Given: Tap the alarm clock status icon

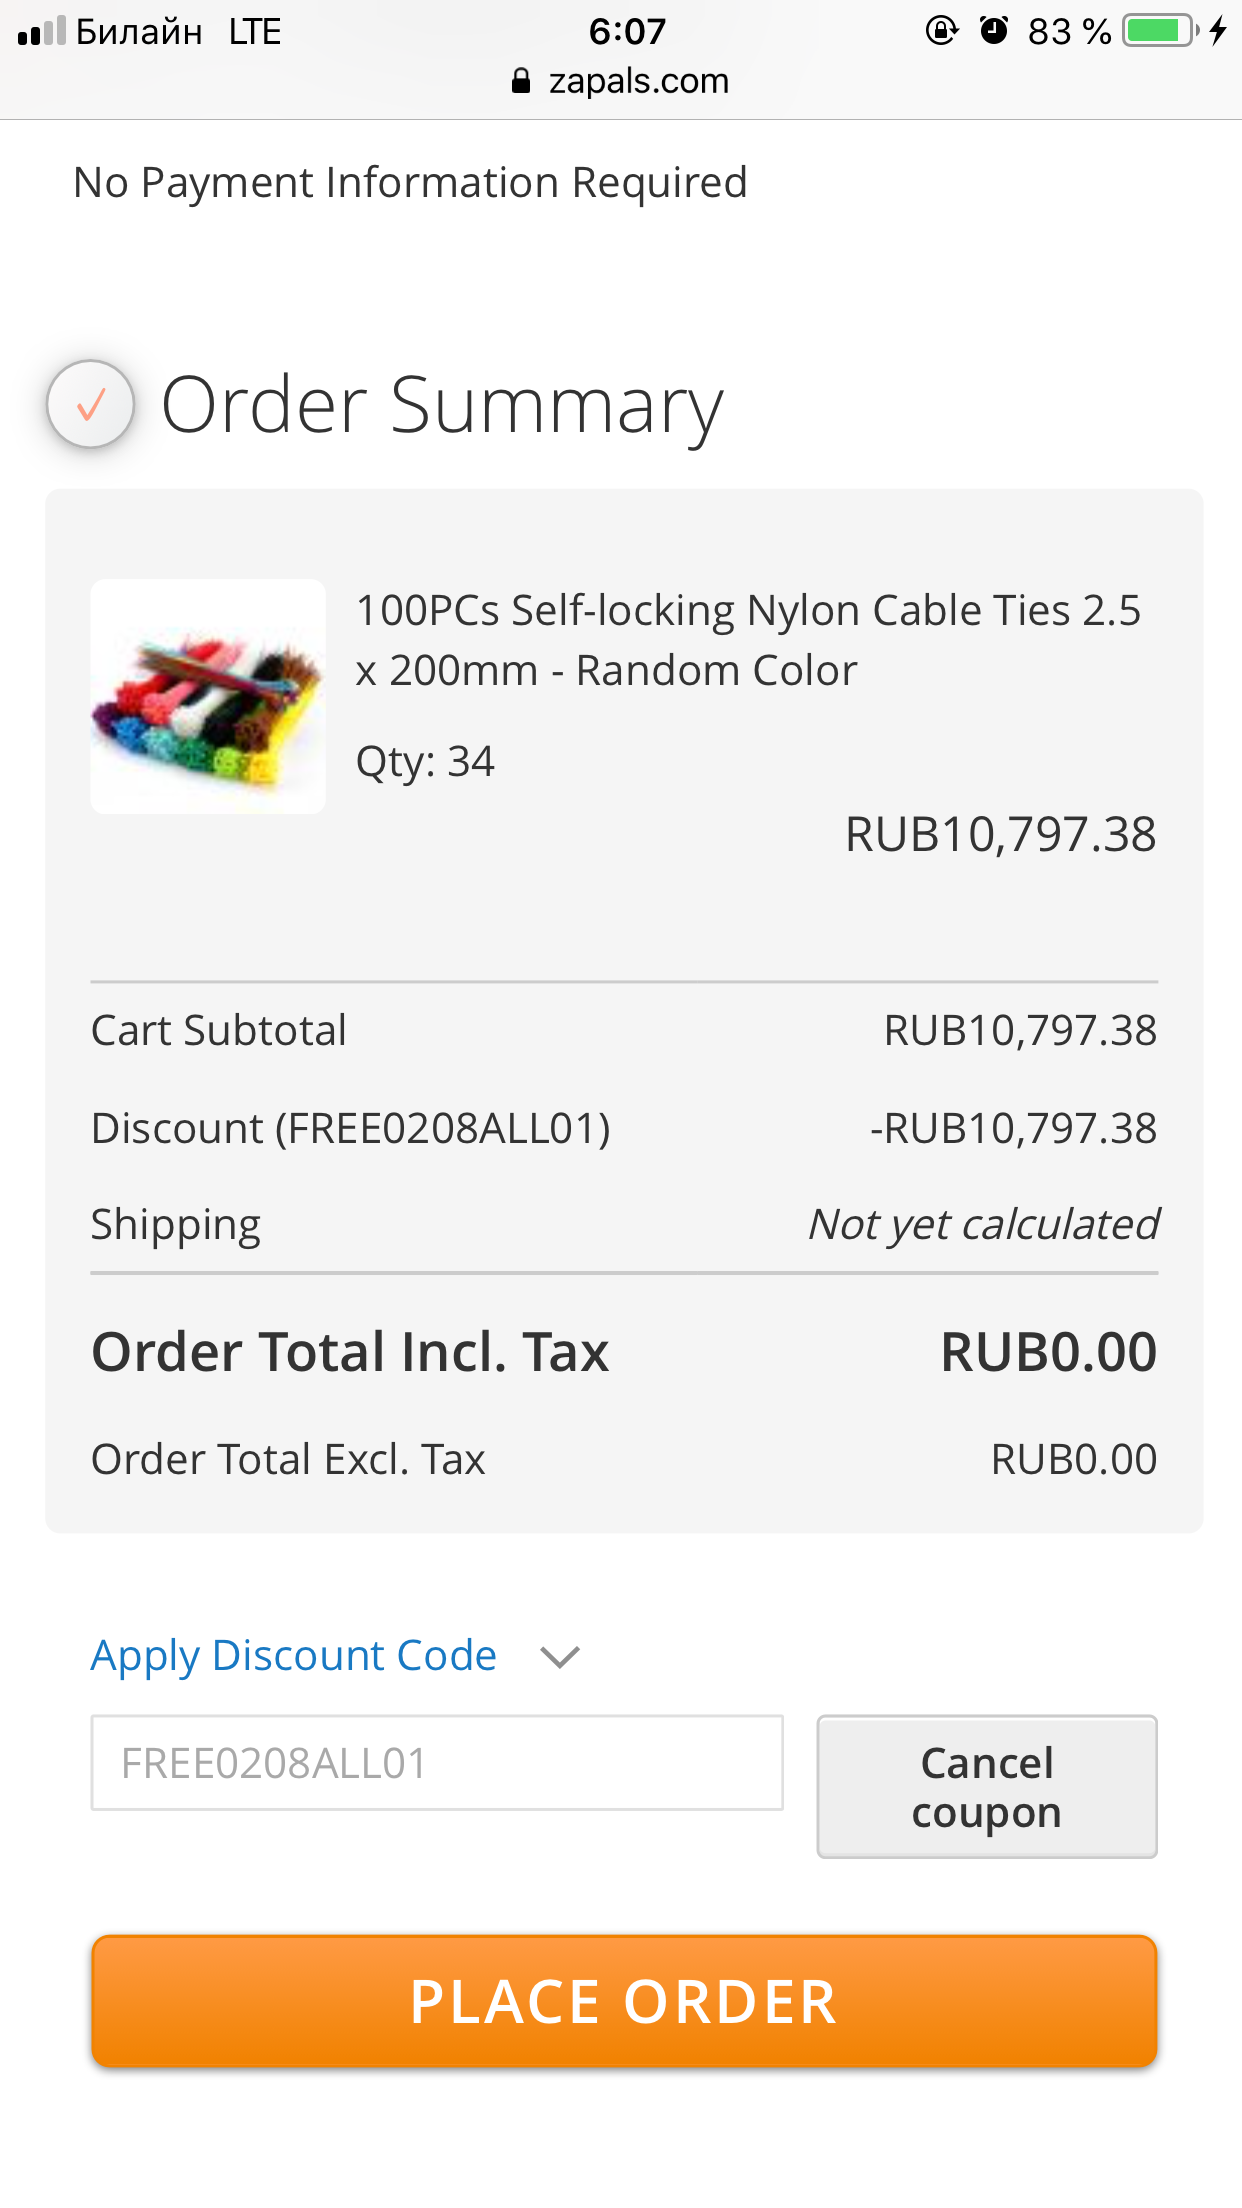Looking at the screenshot, I should tap(993, 31).
